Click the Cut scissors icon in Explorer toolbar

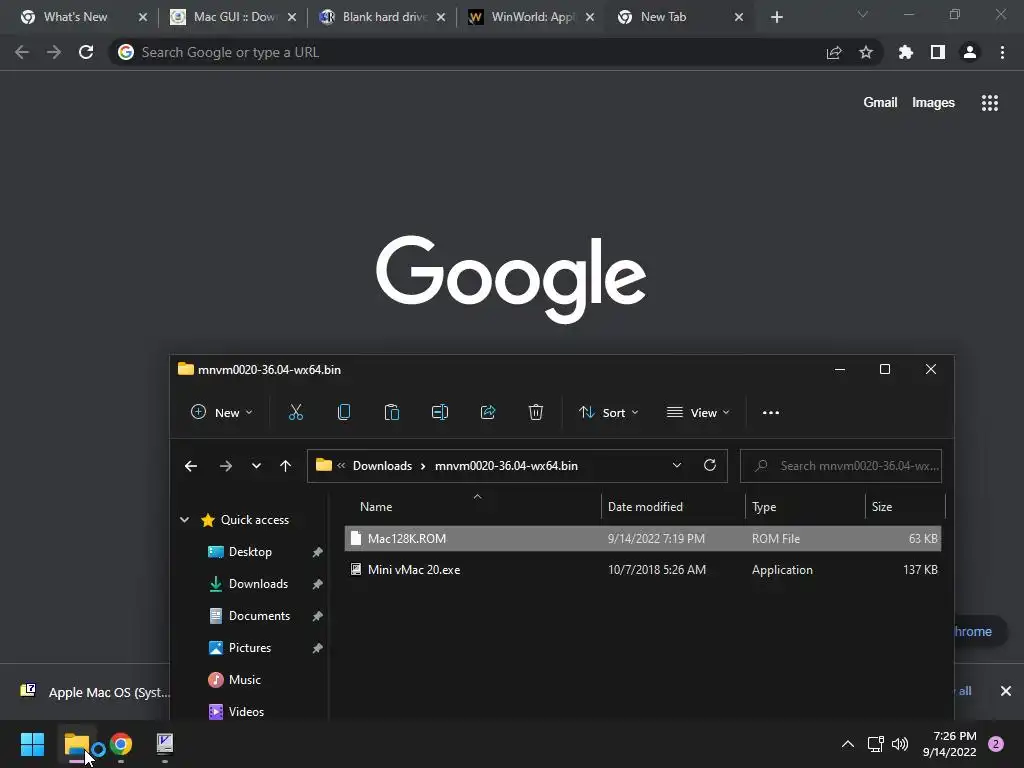tap(296, 412)
